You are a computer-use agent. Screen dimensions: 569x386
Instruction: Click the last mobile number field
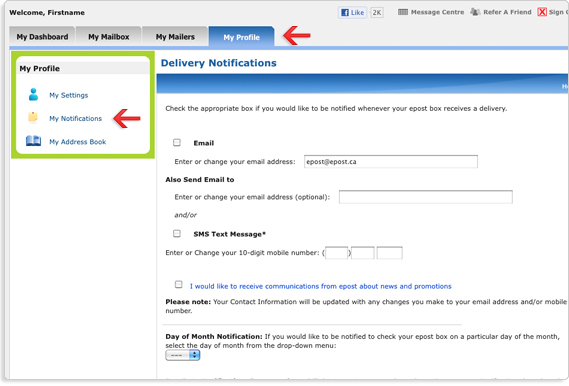coord(389,253)
